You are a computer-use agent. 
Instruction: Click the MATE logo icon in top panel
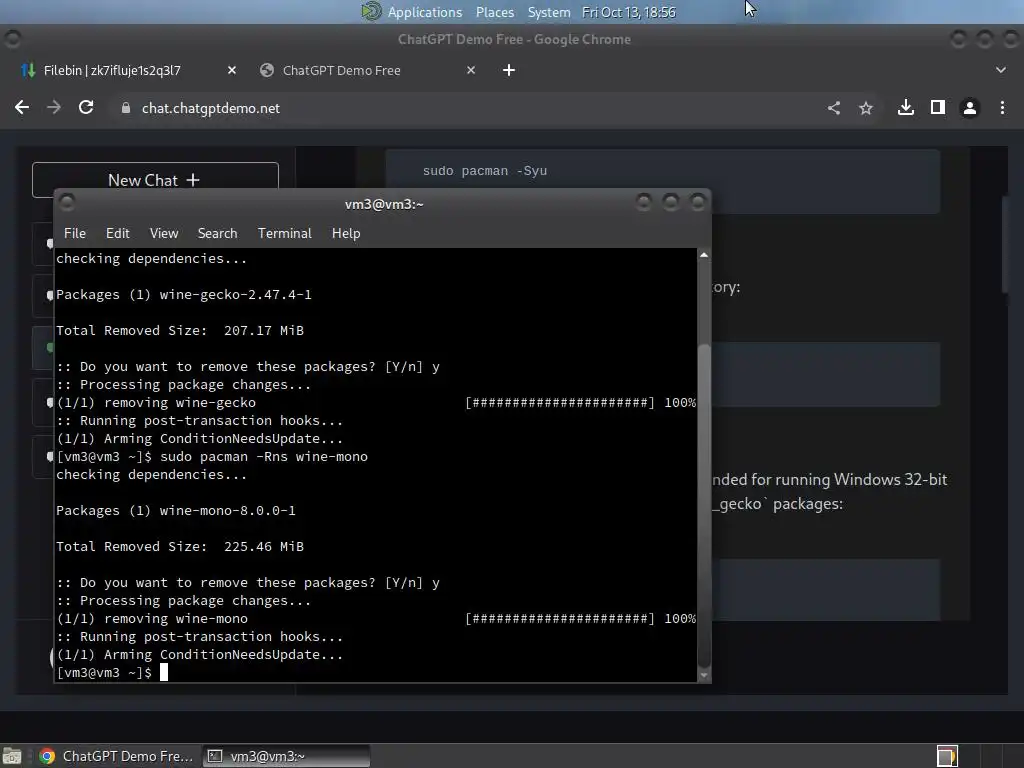point(371,12)
